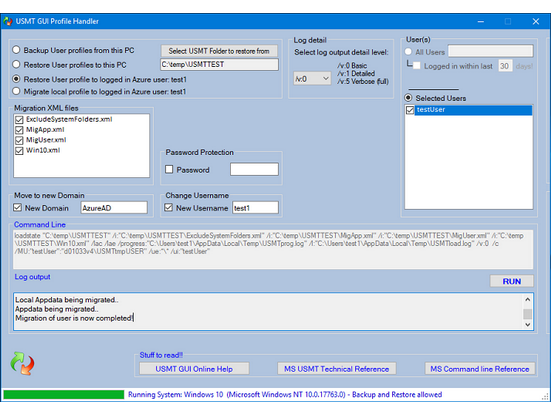Click the Log output label

32,277
